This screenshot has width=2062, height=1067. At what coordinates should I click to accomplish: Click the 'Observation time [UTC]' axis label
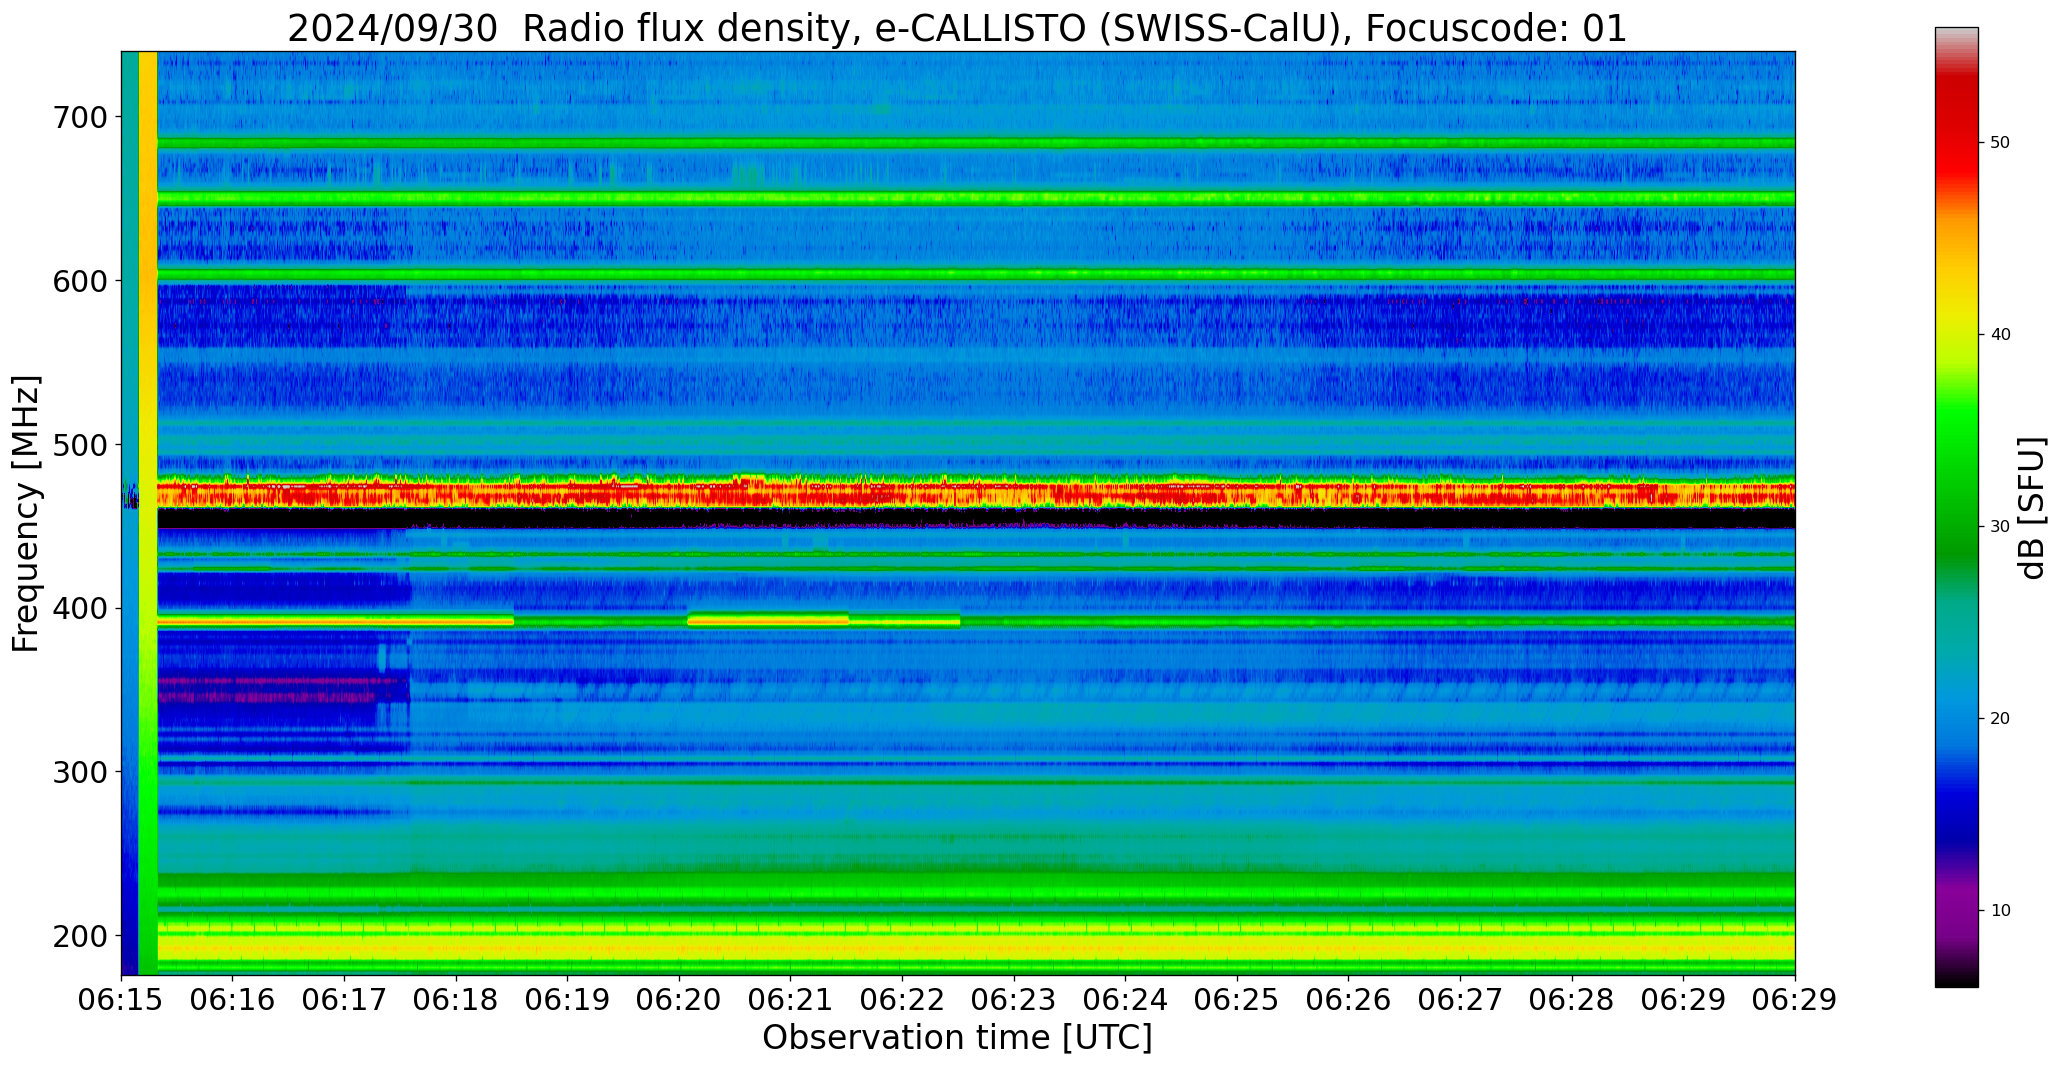click(957, 1038)
